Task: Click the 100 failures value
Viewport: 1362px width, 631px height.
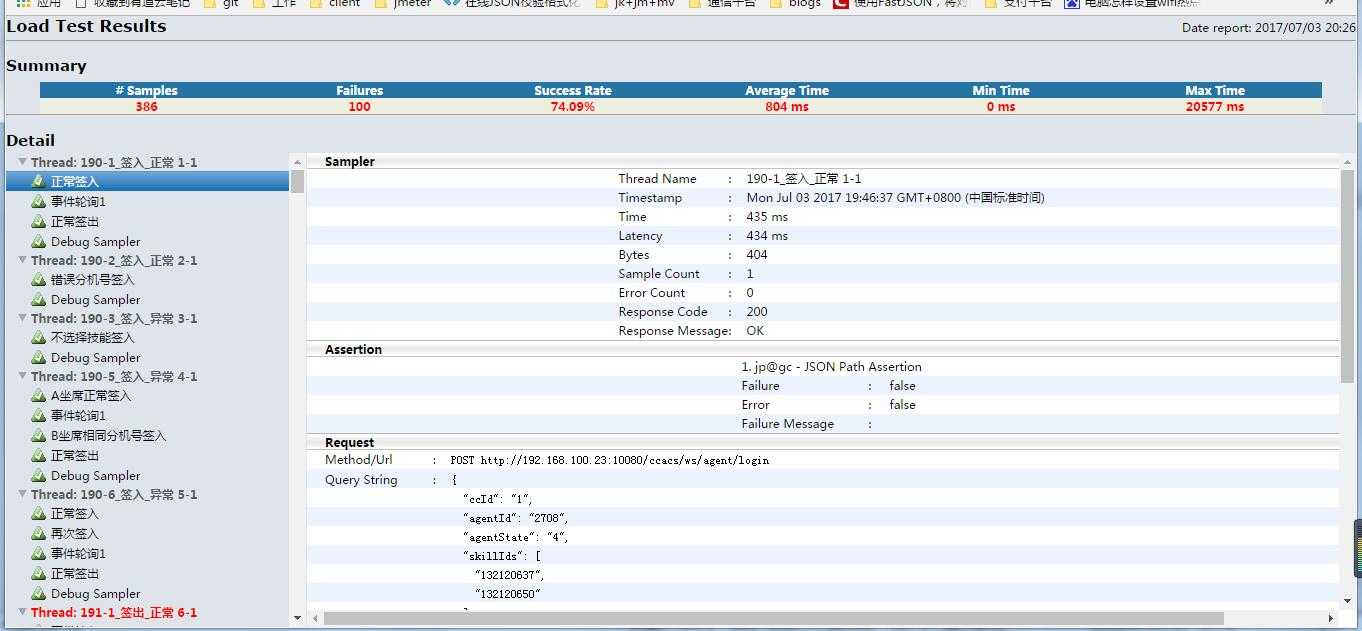Action: pyautogui.click(x=360, y=106)
